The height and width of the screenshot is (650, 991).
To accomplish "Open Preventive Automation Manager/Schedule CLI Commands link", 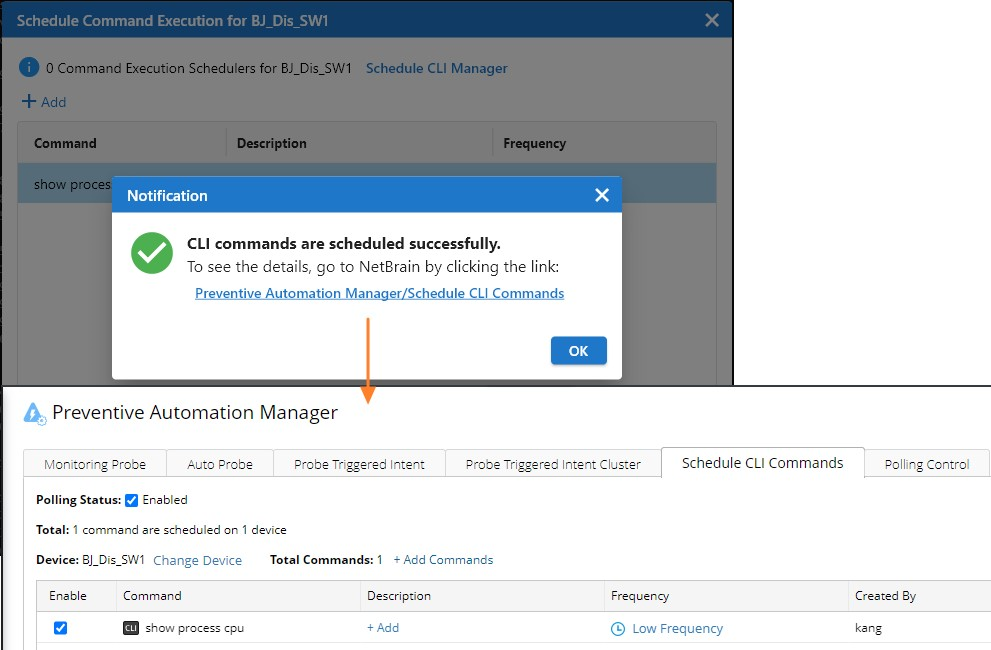I will [379, 293].
